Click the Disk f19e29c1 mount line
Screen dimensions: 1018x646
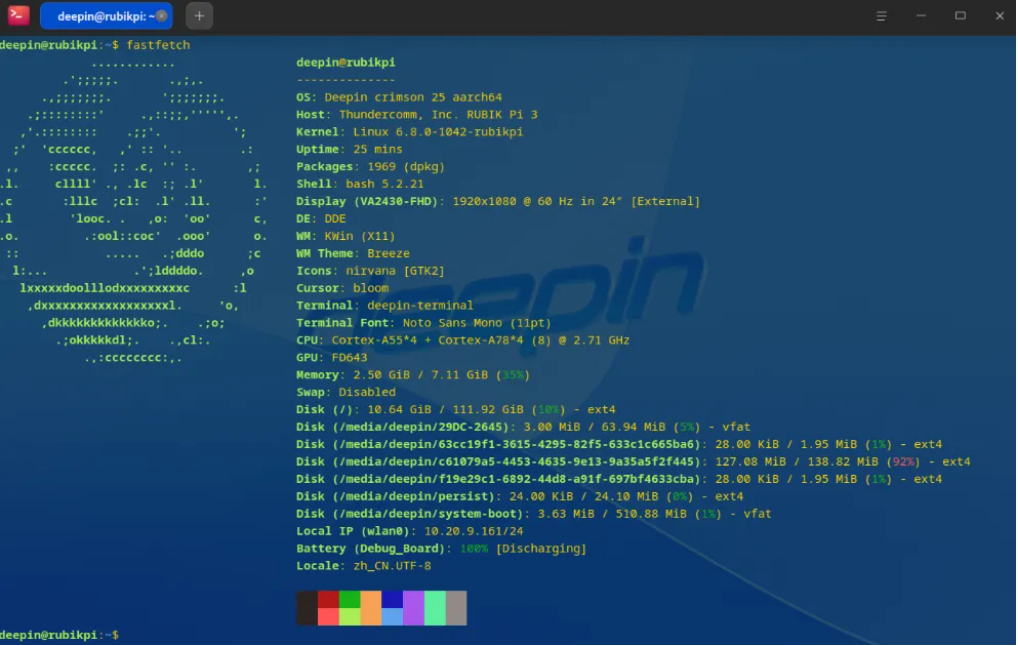point(619,479)
